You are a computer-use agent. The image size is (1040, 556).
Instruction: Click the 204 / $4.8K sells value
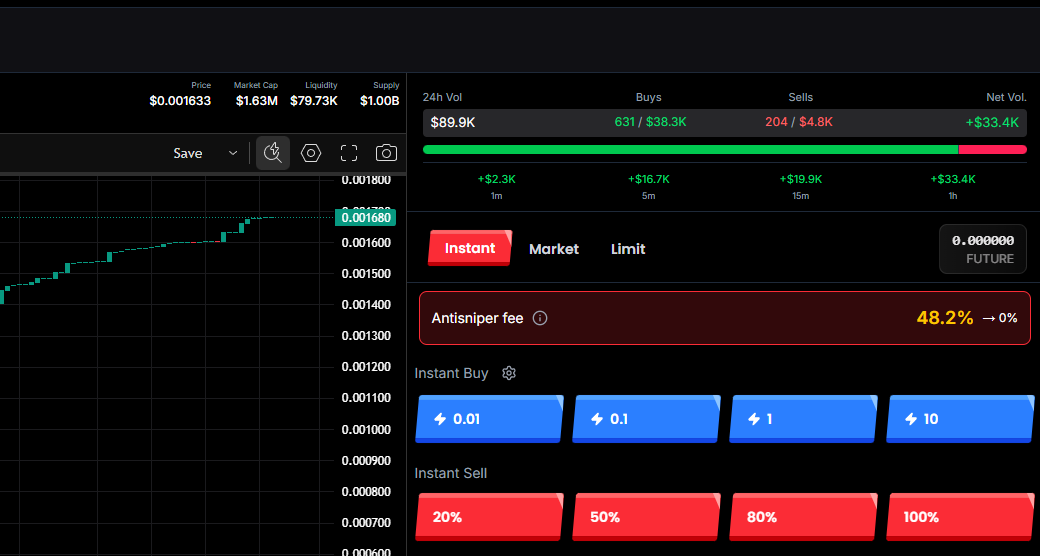[799, 122]
